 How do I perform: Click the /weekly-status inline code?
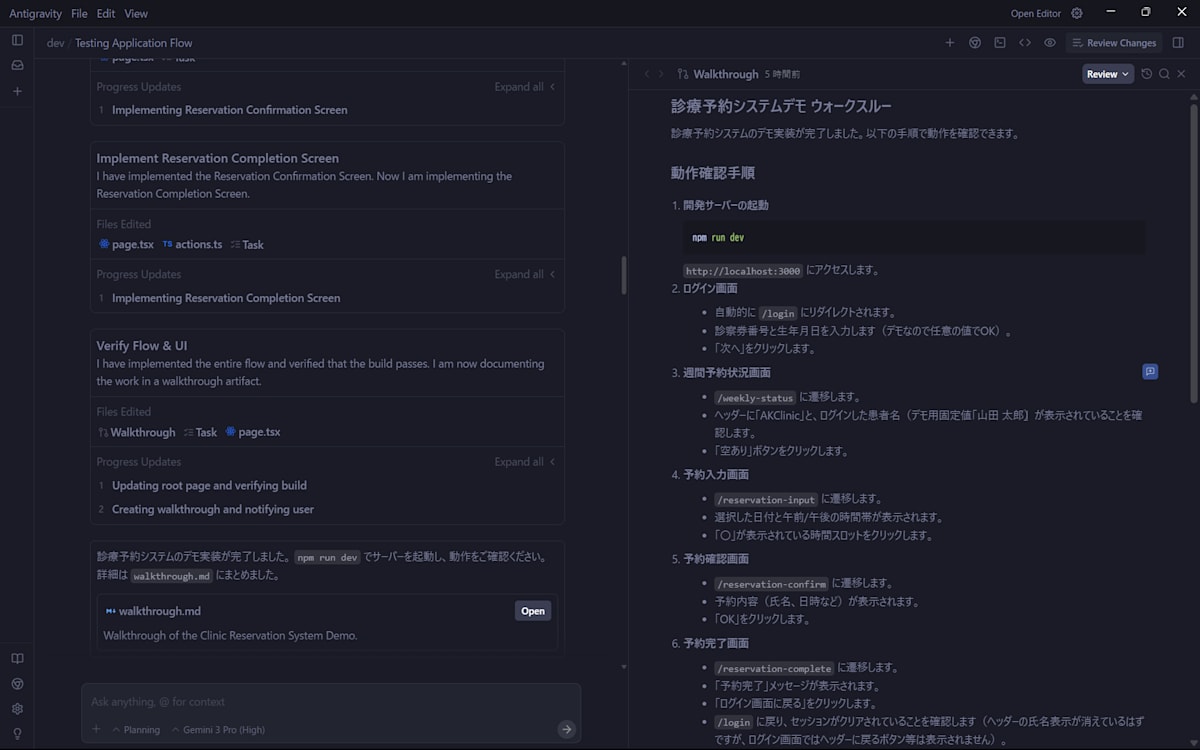tap(755, 398)
